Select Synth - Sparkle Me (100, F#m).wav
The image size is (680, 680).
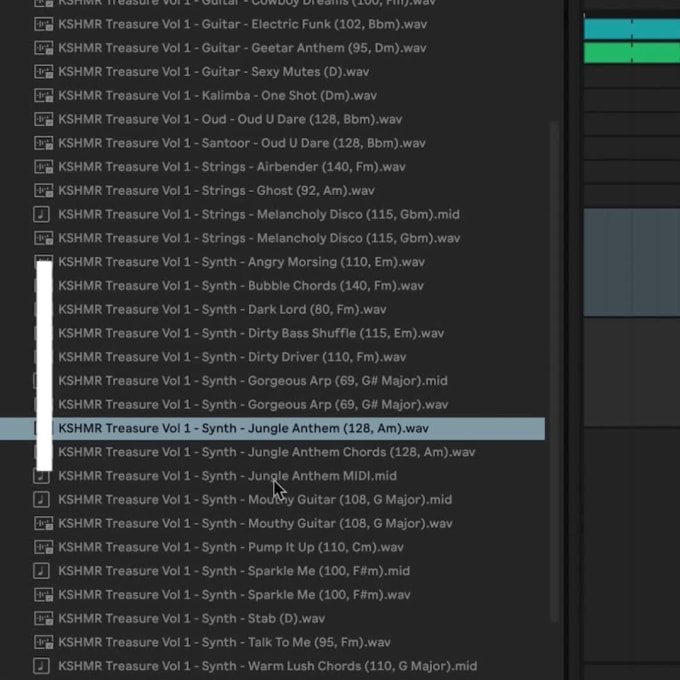(235, 595)
